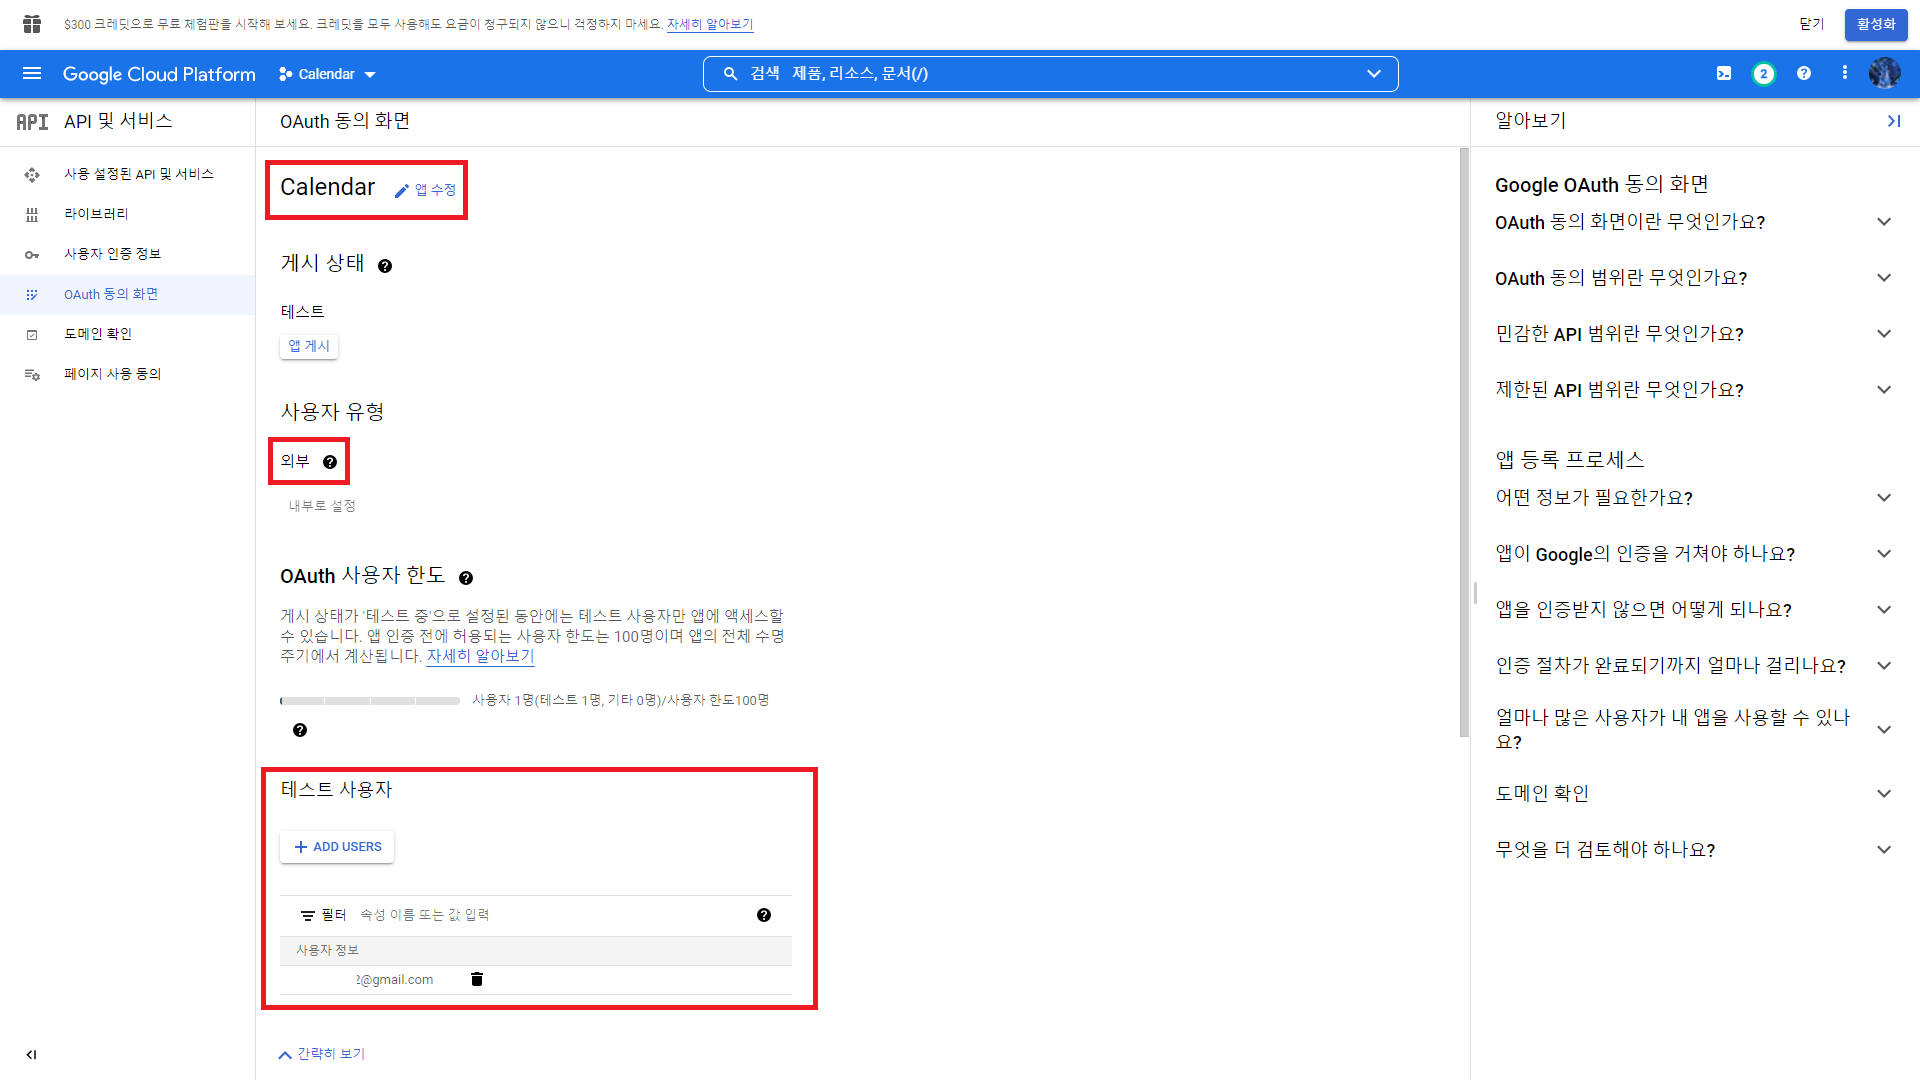The width and height of the screenshot is (1920, 1080).
Task: Click the pencil edit app icon next to Calendar
Action: pyautogui.click(x=402, y=190)
